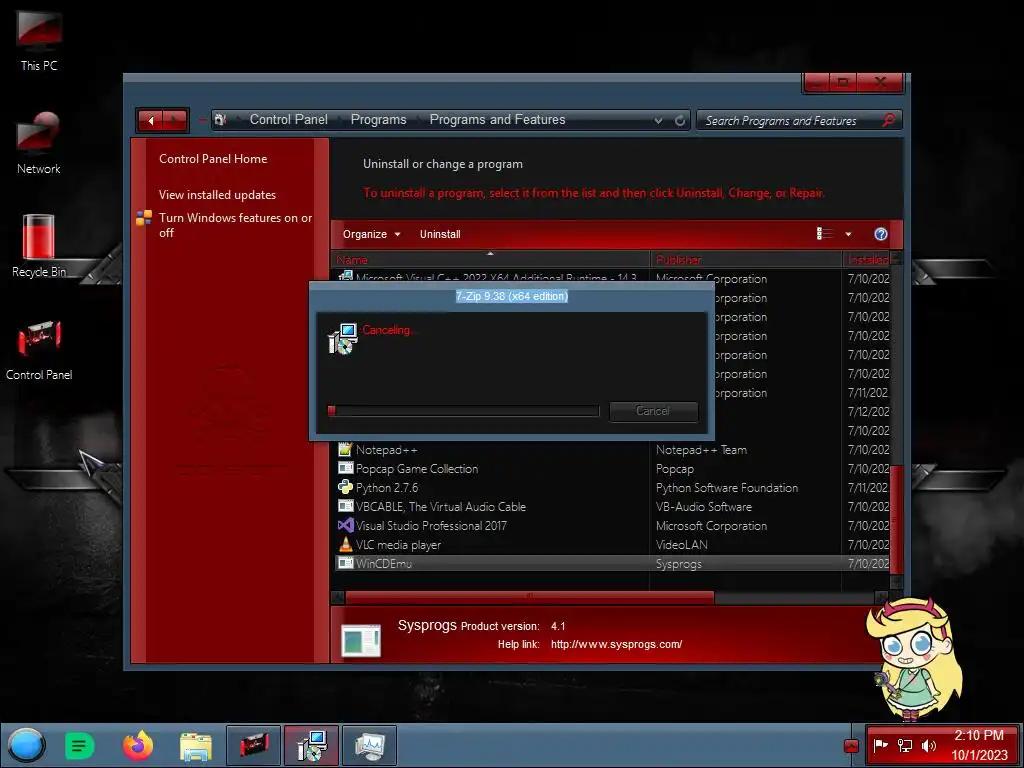Select the WinCDEmu row
Image resolution: width=1024 pixels, height=768 pixels.
click(x=612, y=563)
